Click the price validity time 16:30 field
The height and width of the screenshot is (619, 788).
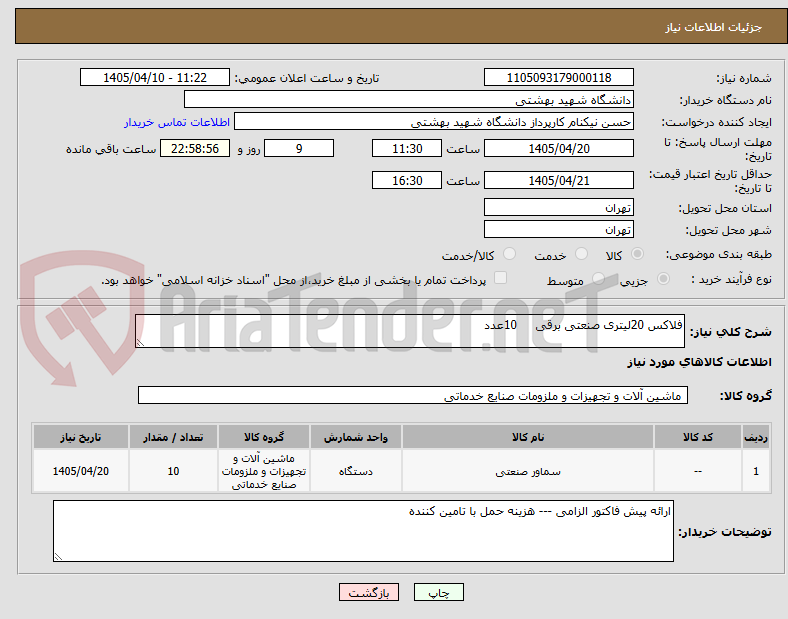(407, 180)
